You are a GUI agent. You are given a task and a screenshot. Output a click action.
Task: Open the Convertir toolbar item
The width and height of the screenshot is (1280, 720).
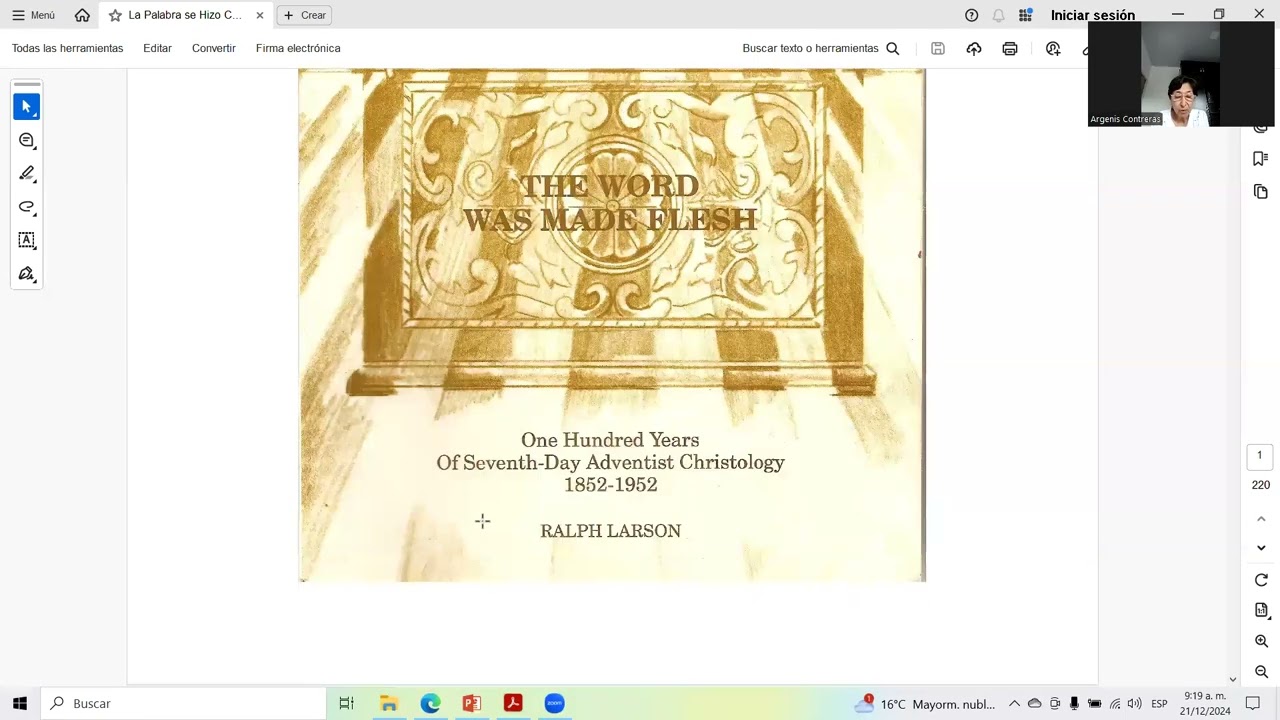pos(213,48)
